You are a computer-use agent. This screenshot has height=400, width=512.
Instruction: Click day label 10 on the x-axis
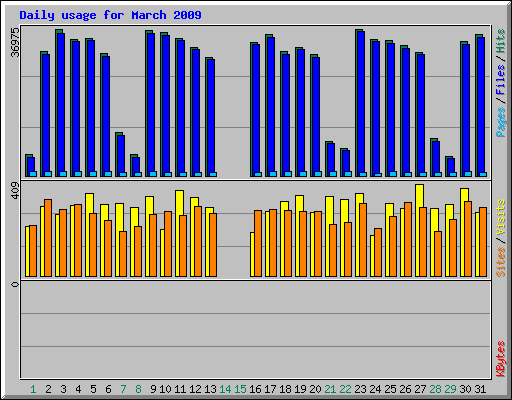(x=165, y=389)
